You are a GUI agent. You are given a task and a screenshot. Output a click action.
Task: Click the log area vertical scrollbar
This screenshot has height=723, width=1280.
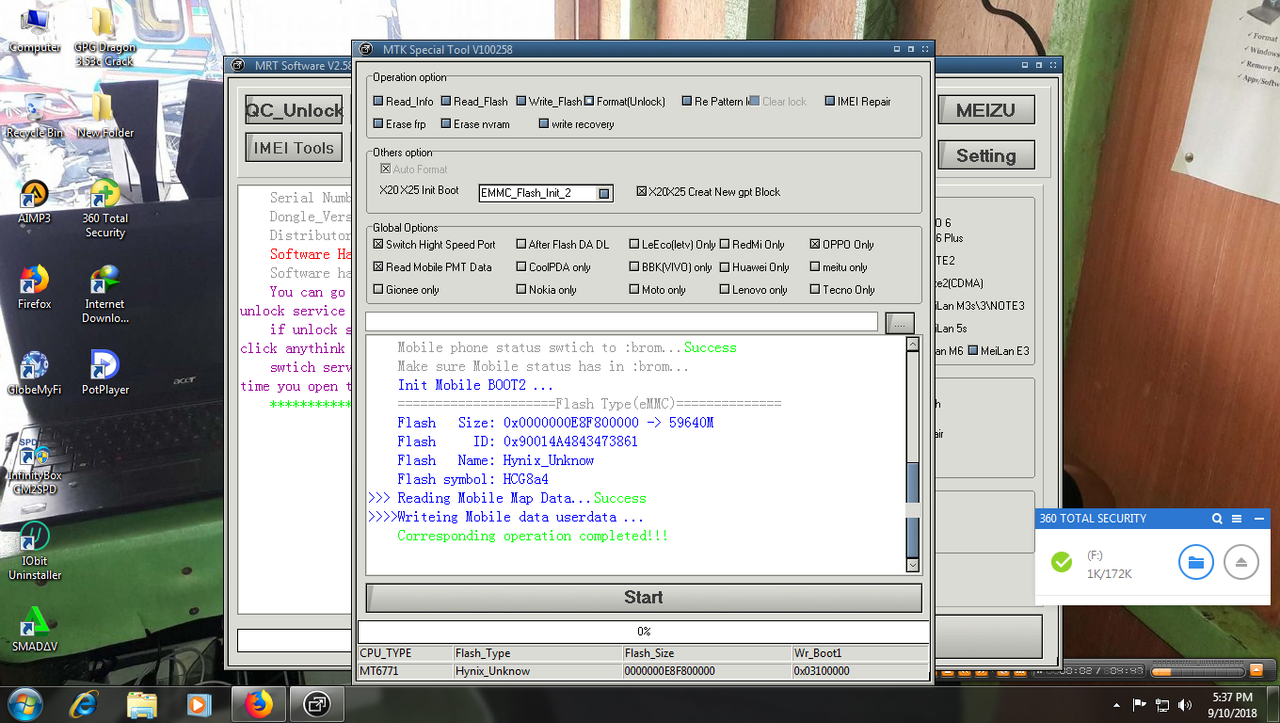point(912,455)
